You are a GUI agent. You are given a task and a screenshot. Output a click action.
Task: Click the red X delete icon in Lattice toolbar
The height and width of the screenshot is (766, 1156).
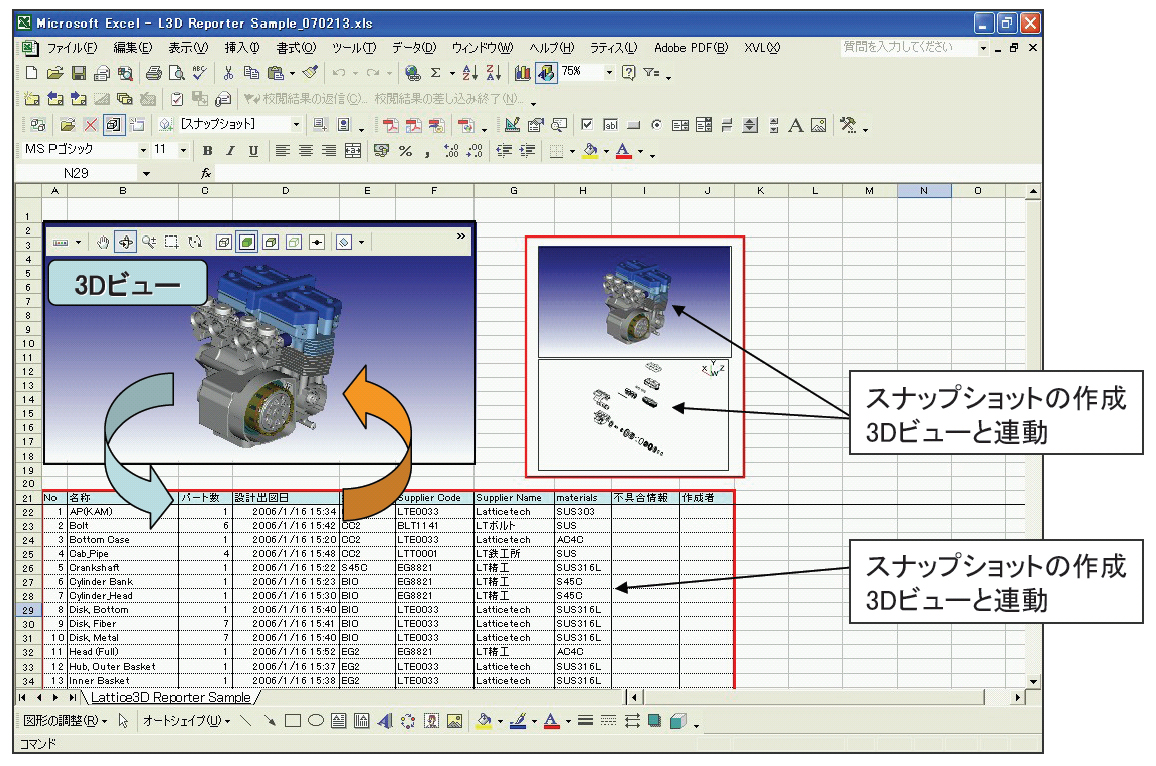point(91,125)
